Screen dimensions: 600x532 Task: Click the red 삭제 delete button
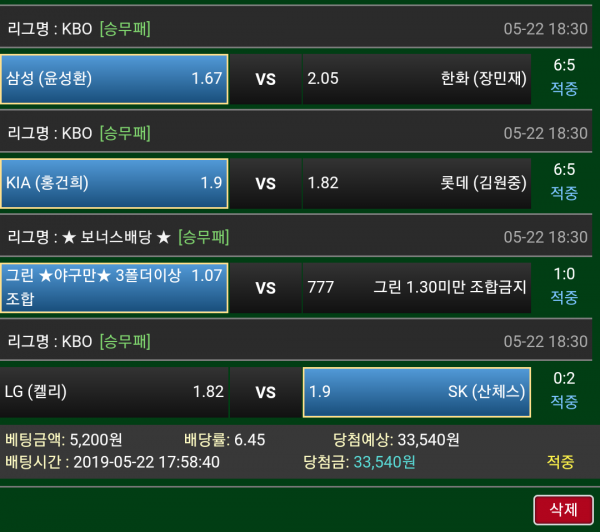pos(563,510)
